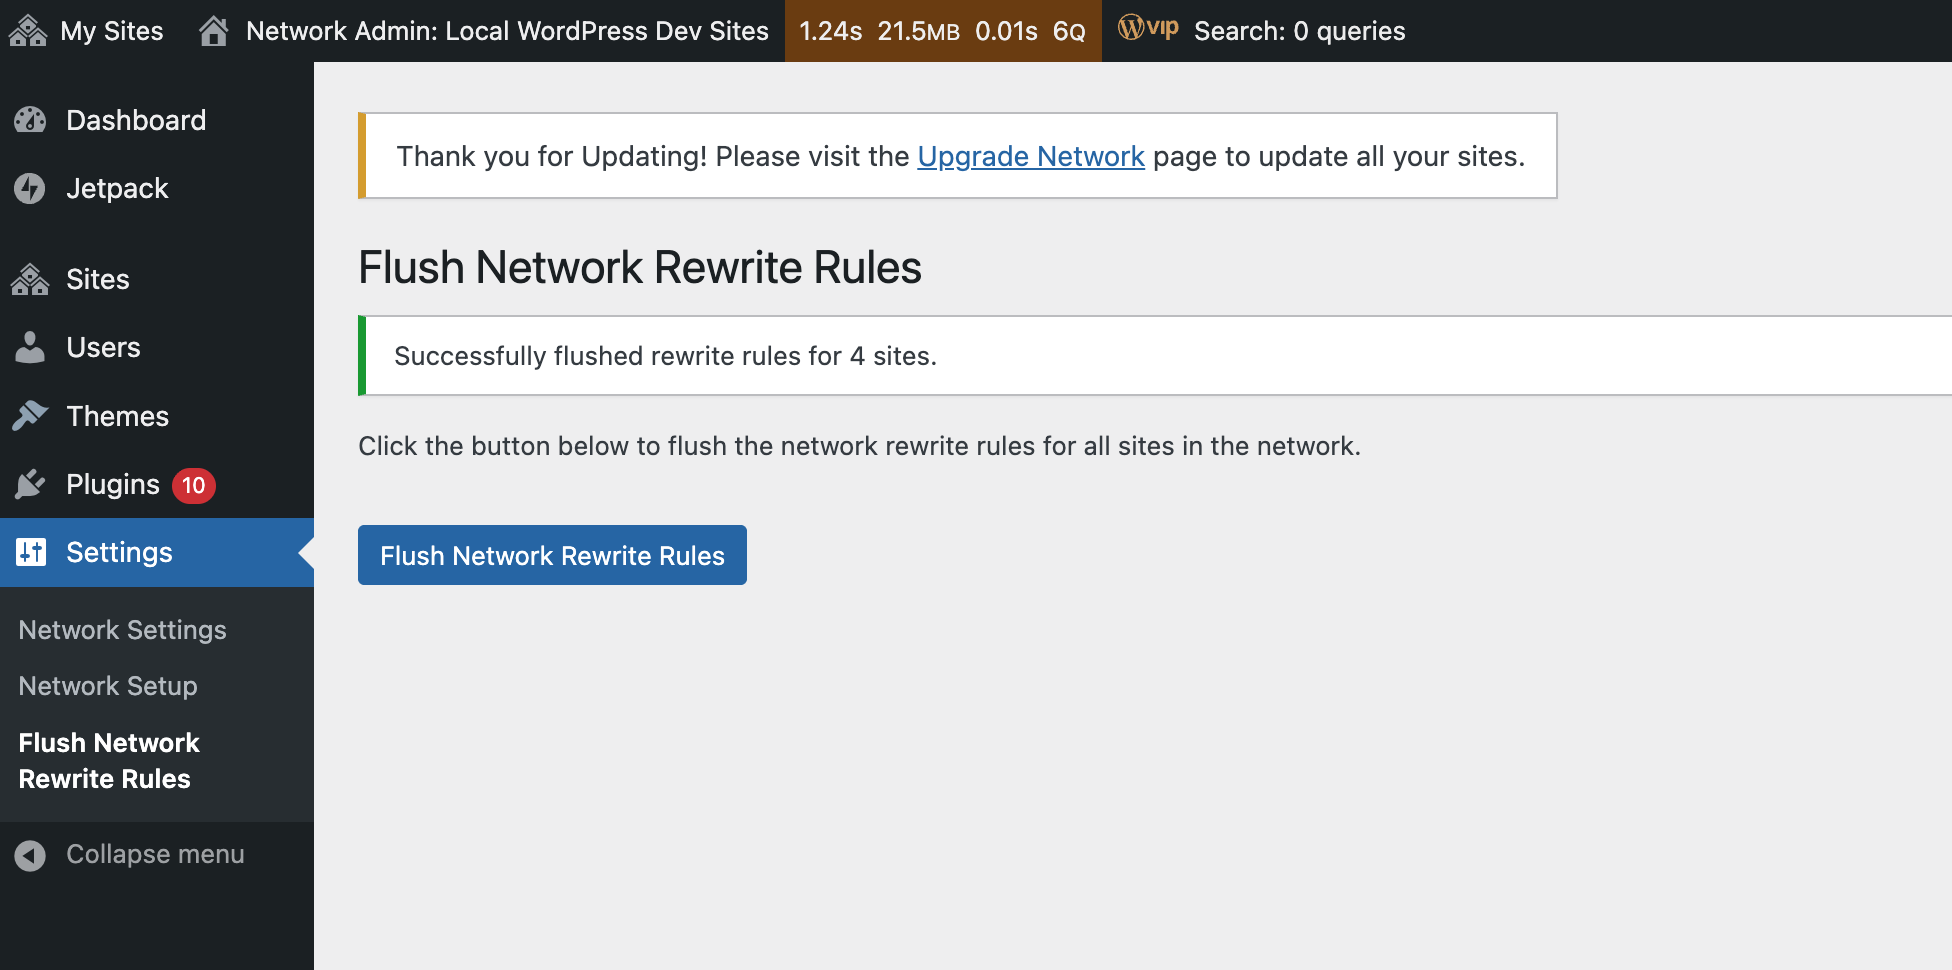Click the My Sites multisite icon
Viewport: 1952px width, 970px height.
pos(28,31)
